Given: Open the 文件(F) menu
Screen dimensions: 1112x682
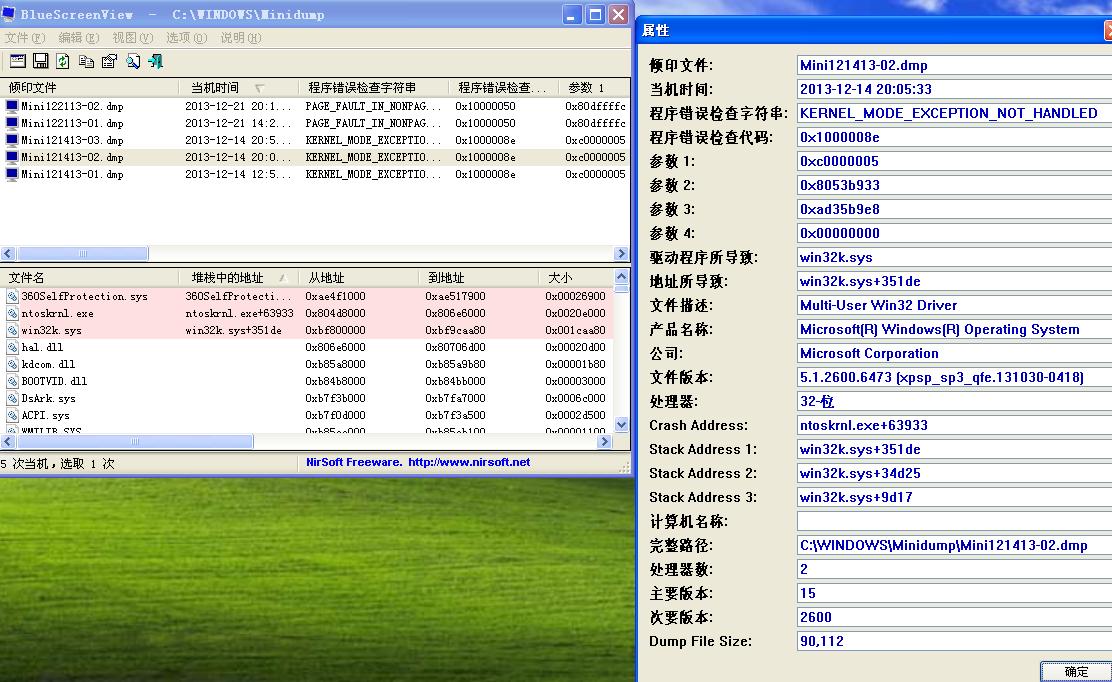Looking at the screenshot, I should point(25,38).
